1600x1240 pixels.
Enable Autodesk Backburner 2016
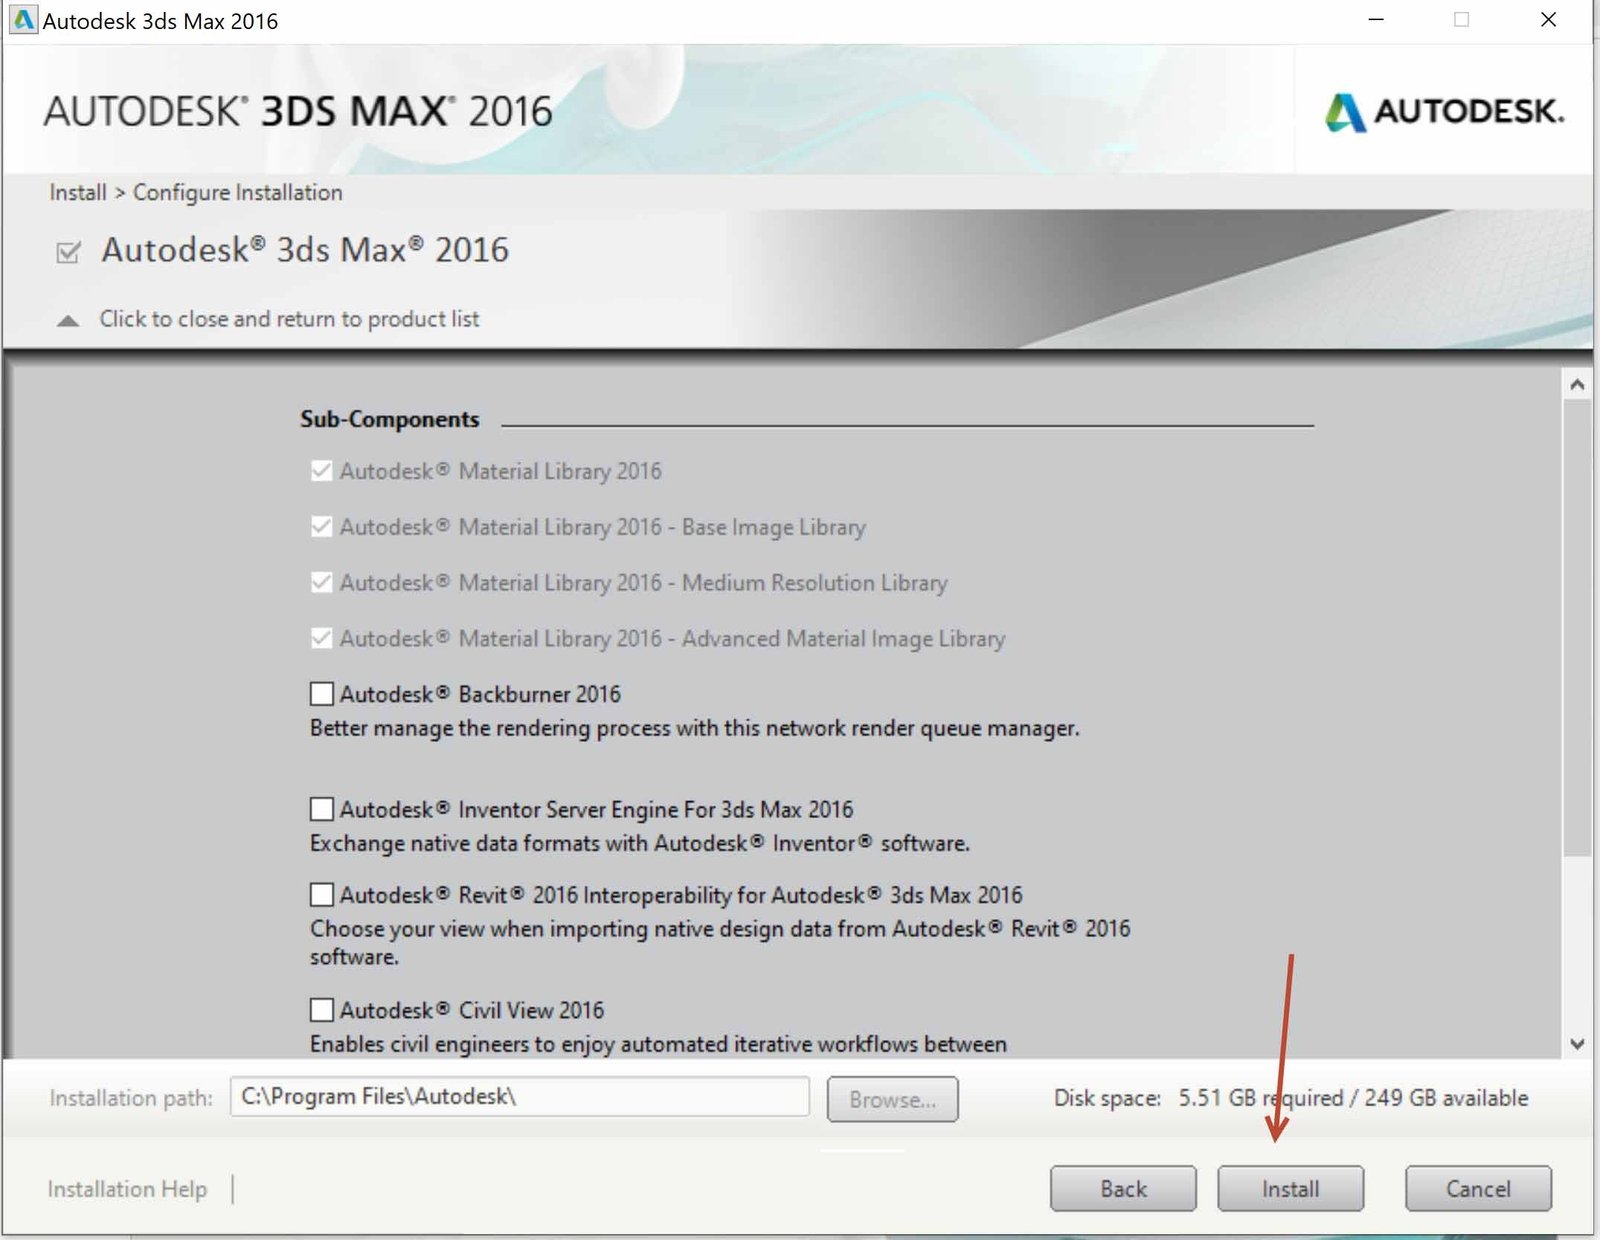coord(320,693)
